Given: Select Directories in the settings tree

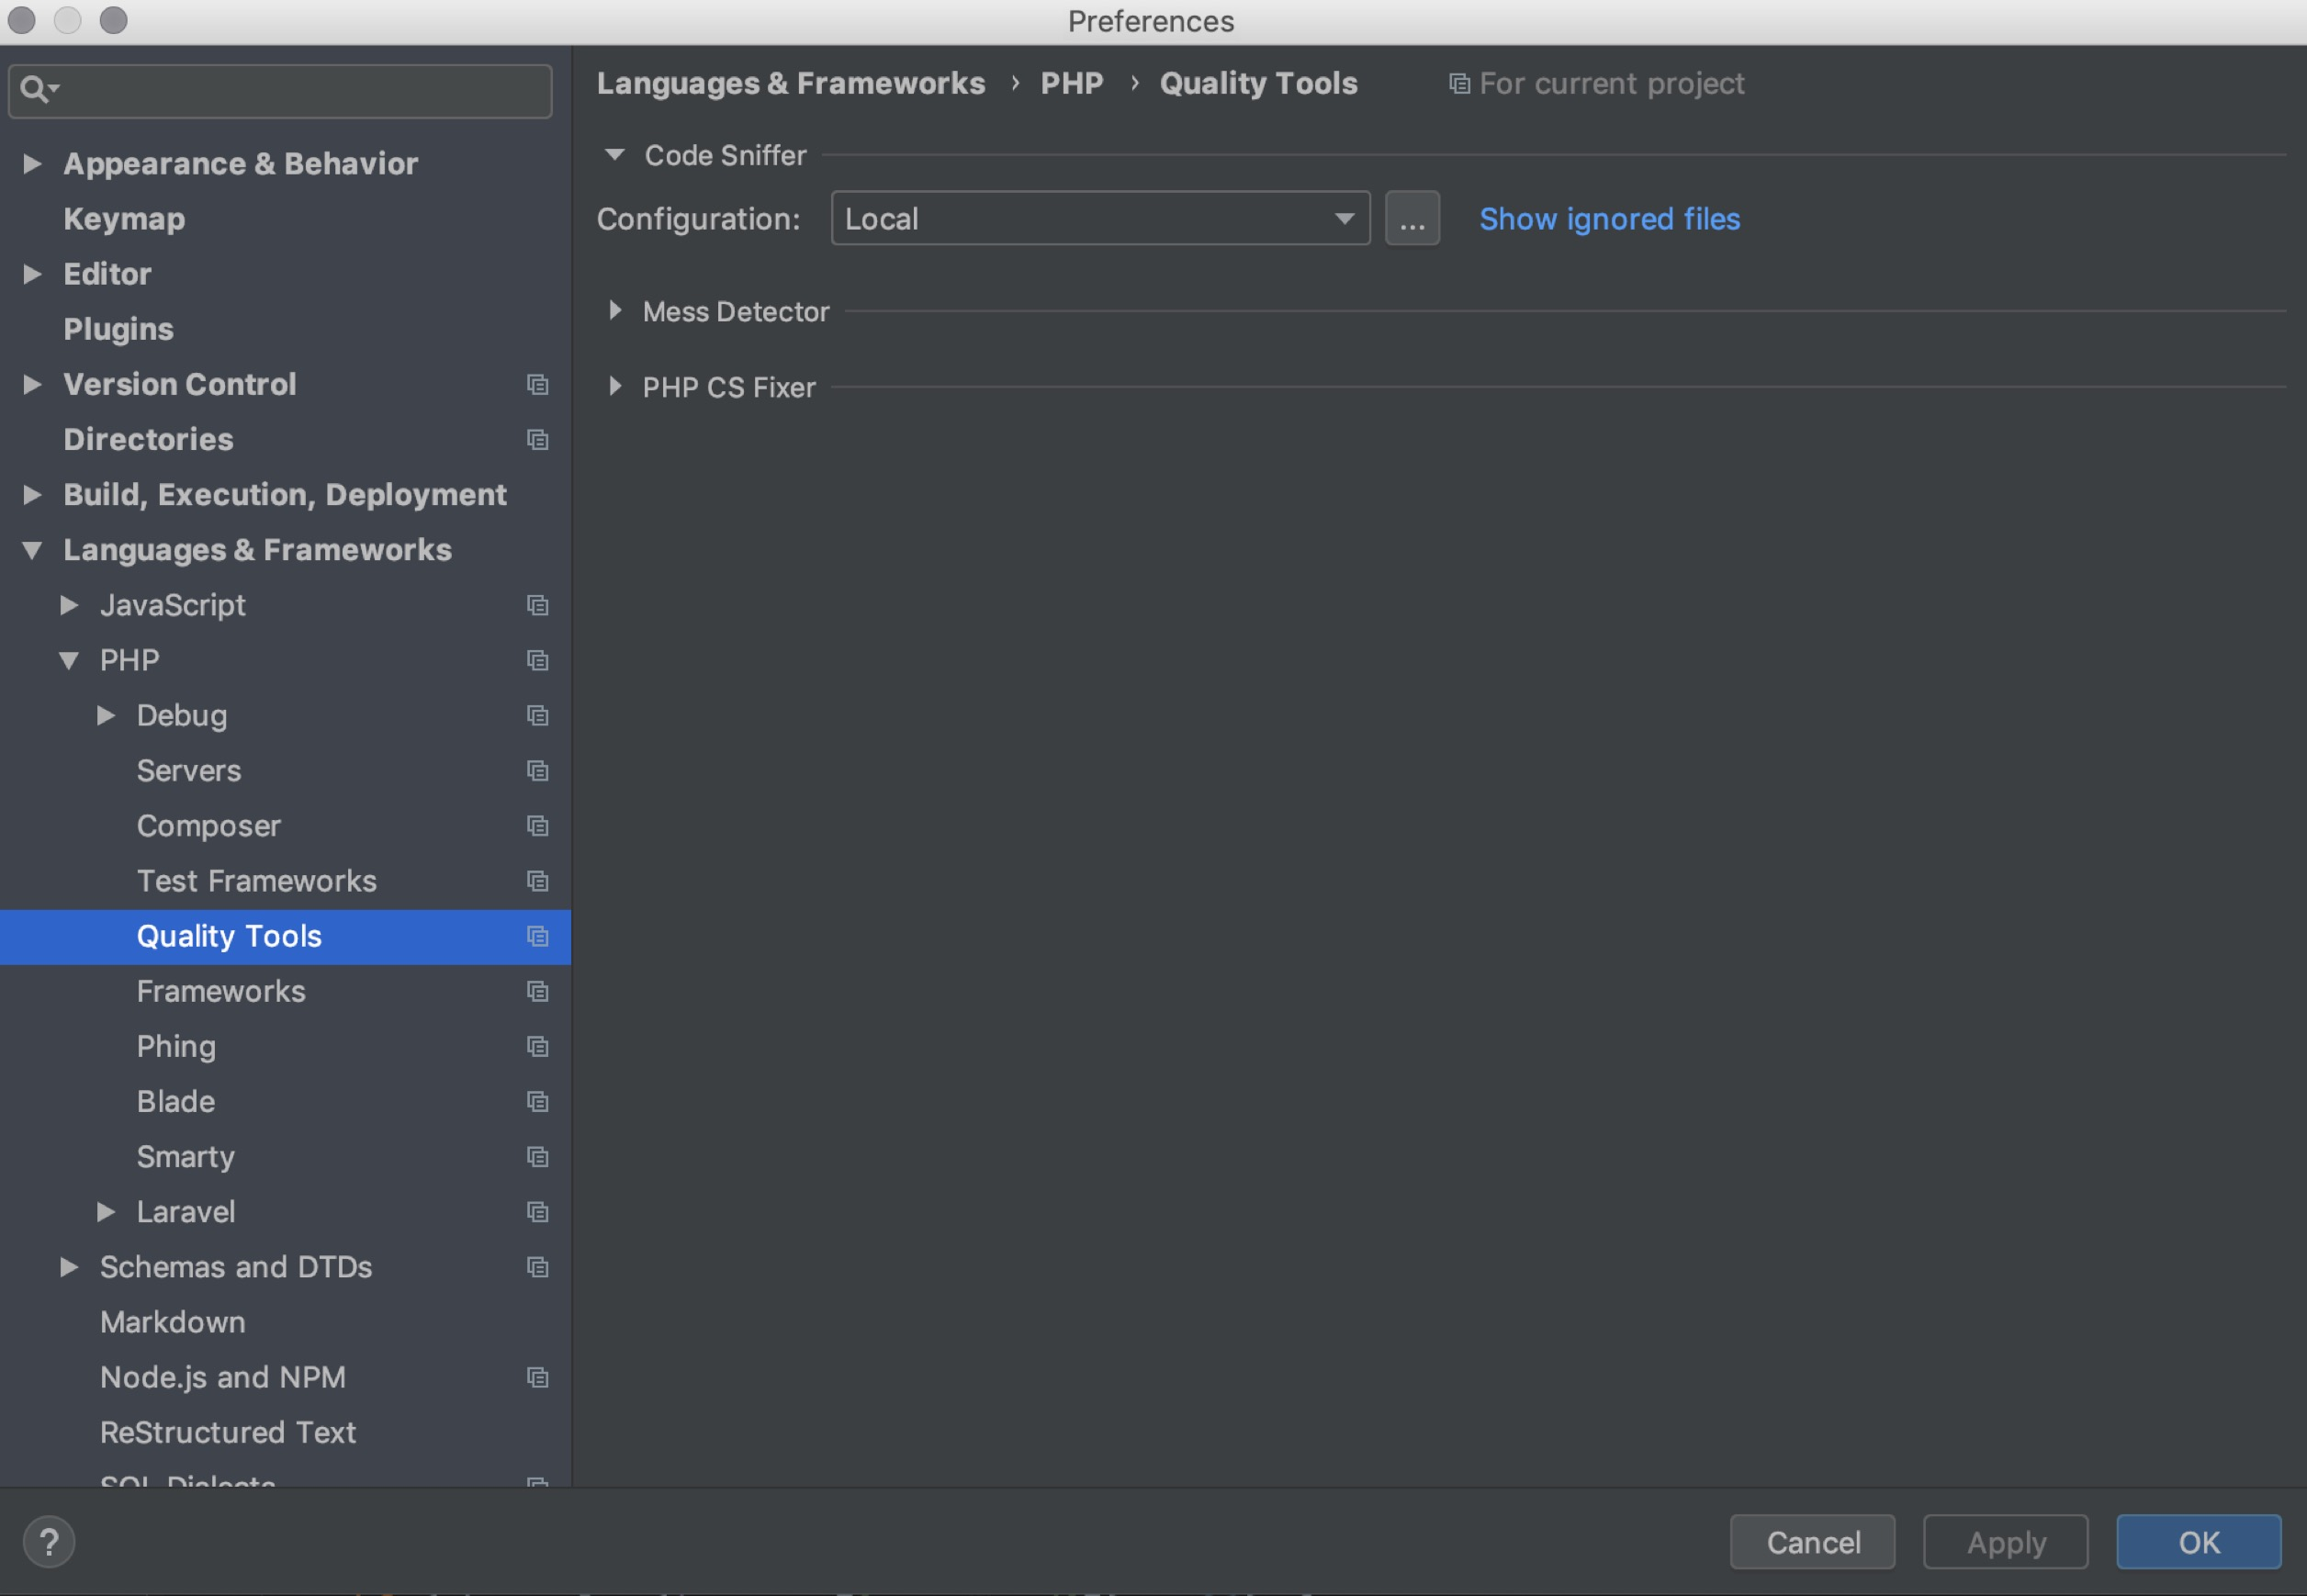Looking at the screenshot, I should pos(148,439).
